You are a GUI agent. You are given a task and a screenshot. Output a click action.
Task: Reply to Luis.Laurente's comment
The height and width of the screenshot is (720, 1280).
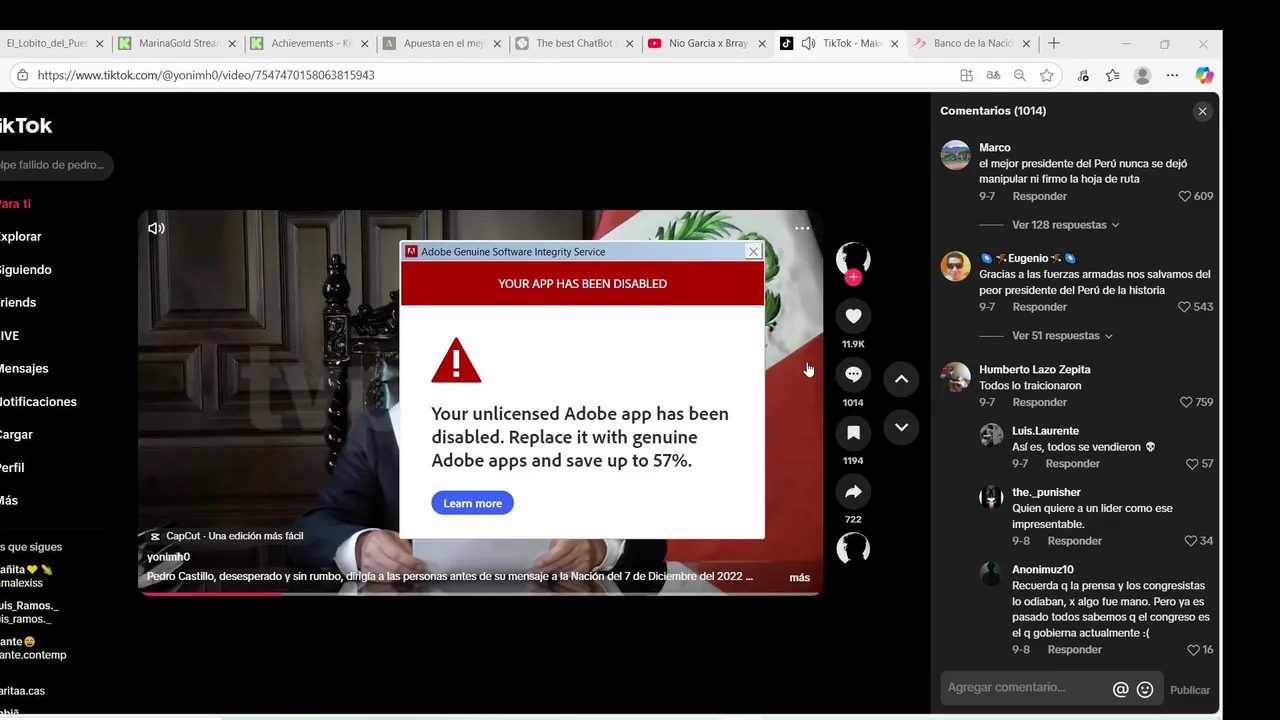tap(1072, 464)
